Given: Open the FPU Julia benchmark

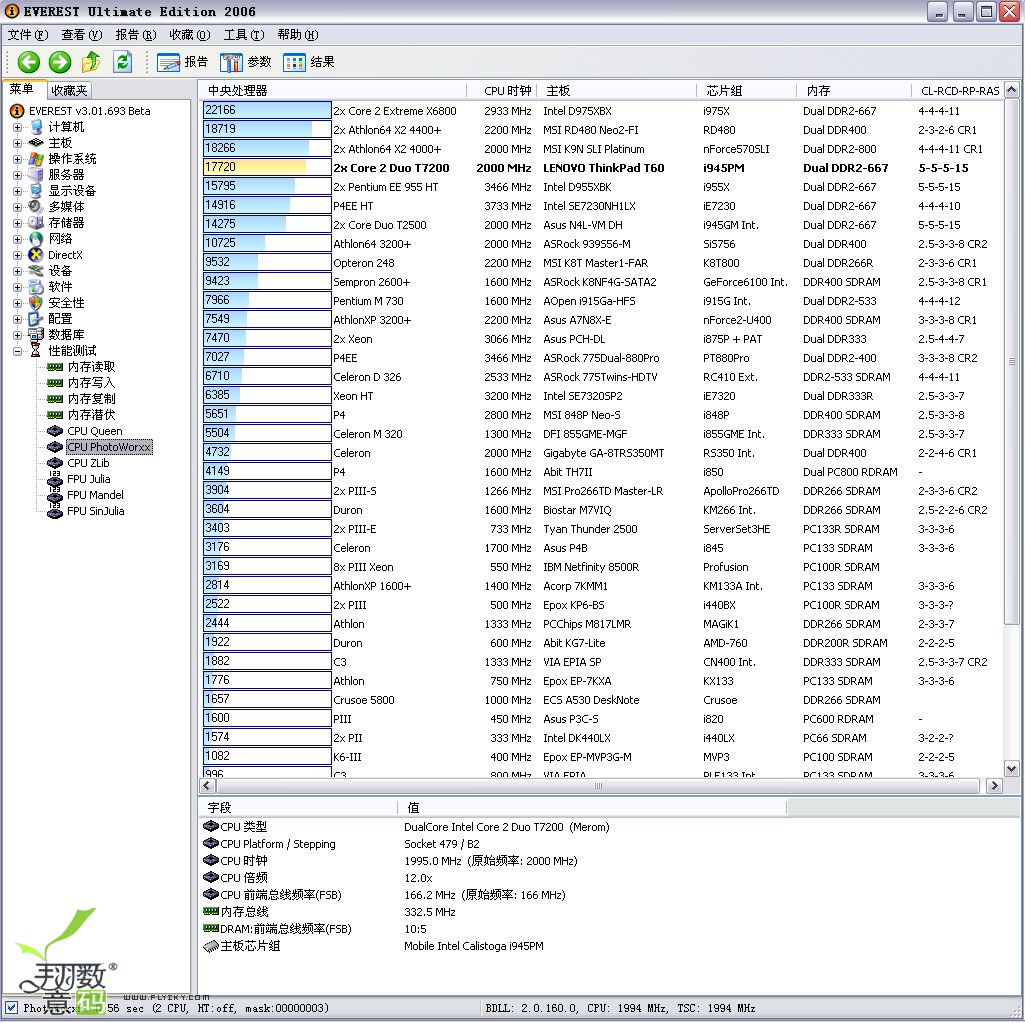Looking at the screenshot, I should click(x=88, y=479).
